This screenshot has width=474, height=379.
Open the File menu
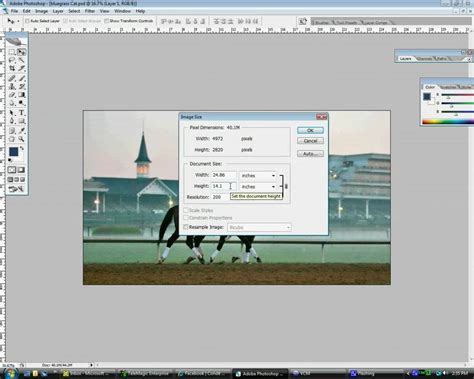(14, 11)
